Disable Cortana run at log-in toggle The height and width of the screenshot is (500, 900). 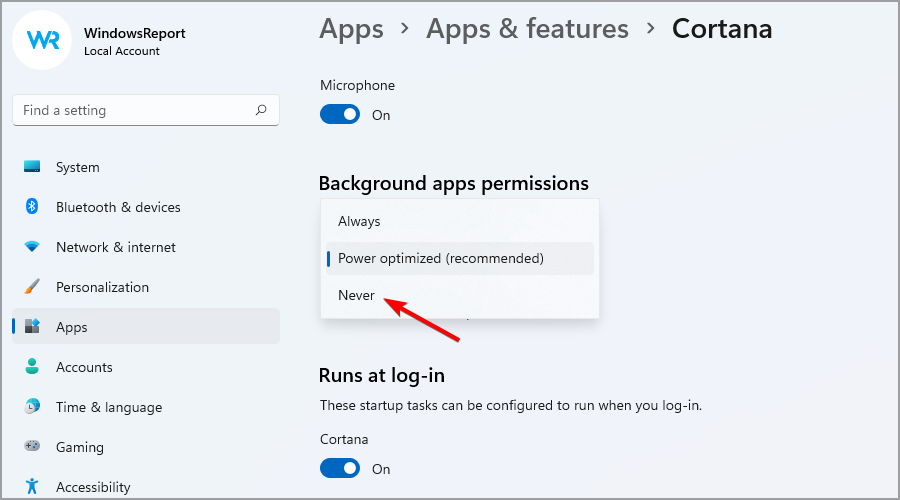coord(340,468)
